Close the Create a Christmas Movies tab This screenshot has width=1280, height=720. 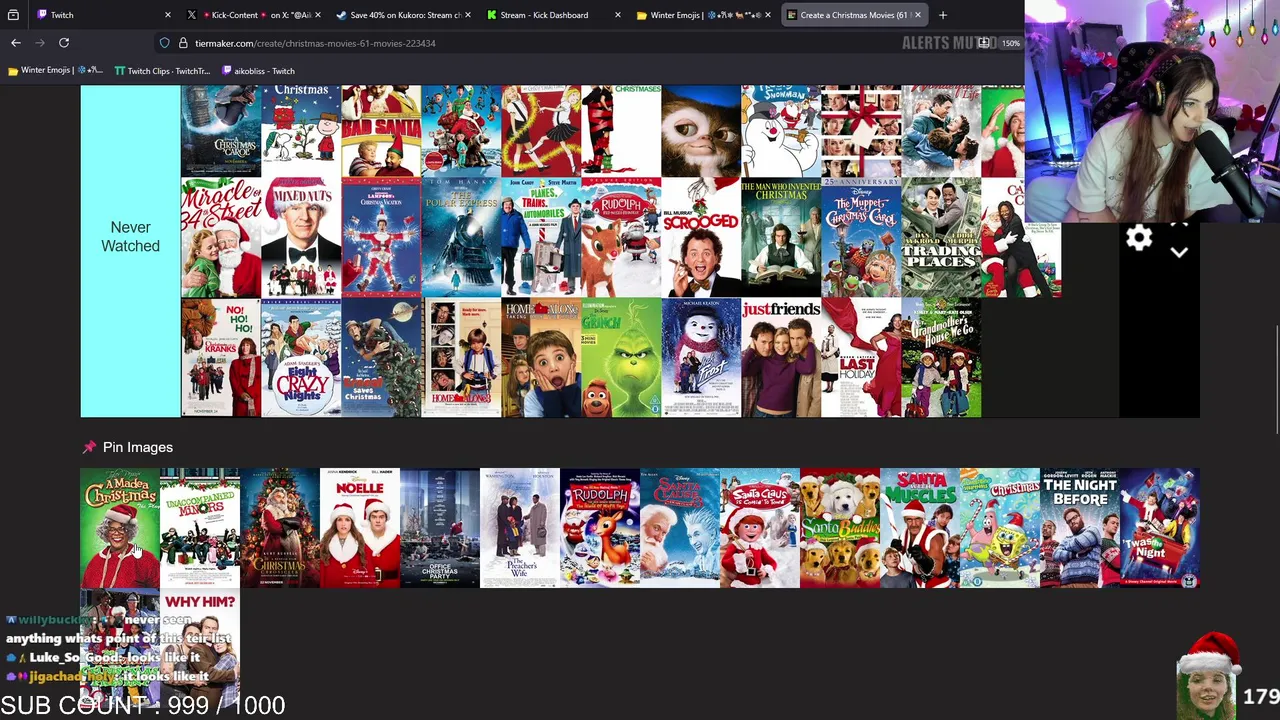tap(917, 15)
